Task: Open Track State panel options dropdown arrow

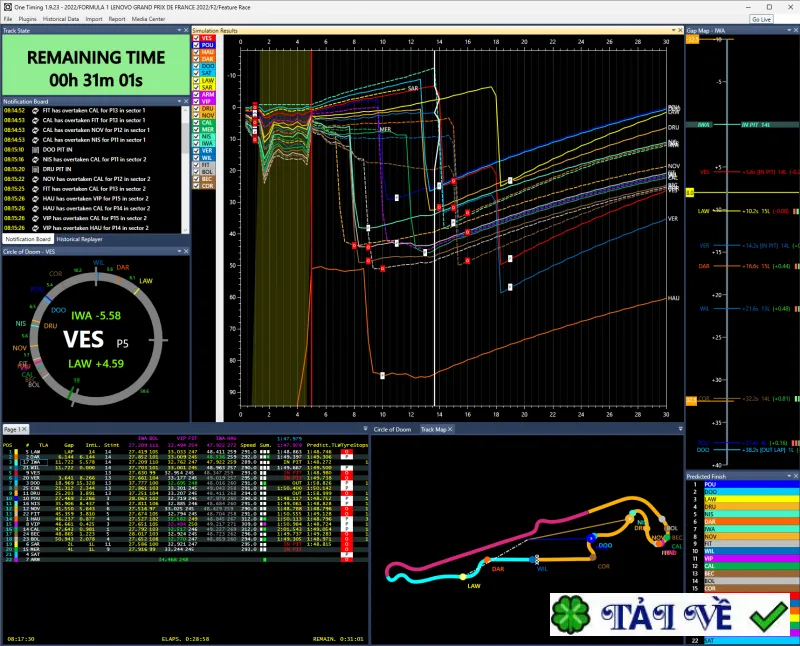Action: 179,31
